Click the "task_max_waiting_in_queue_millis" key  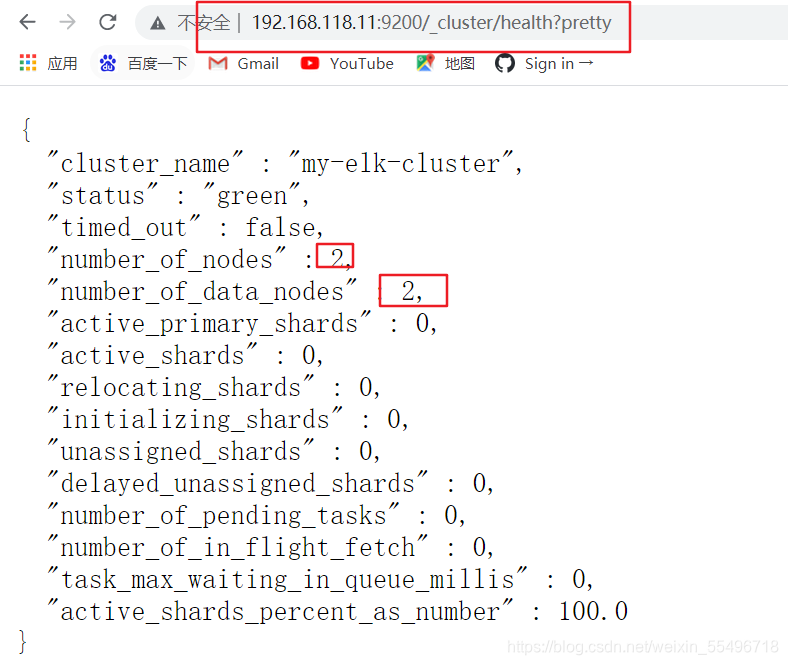287,579
